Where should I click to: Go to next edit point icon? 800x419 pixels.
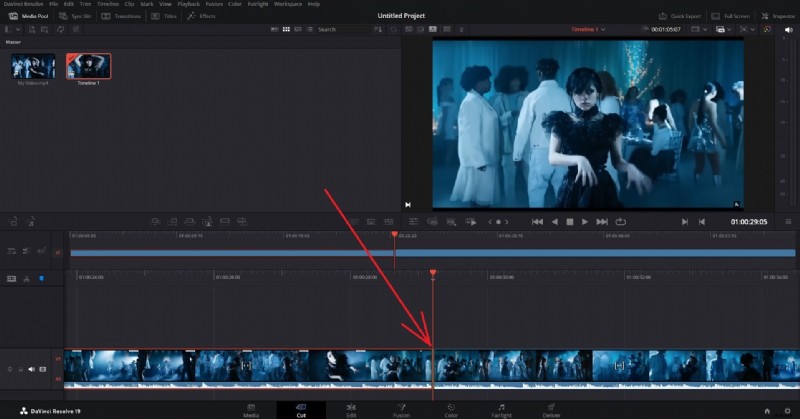(x=685, y=222)
